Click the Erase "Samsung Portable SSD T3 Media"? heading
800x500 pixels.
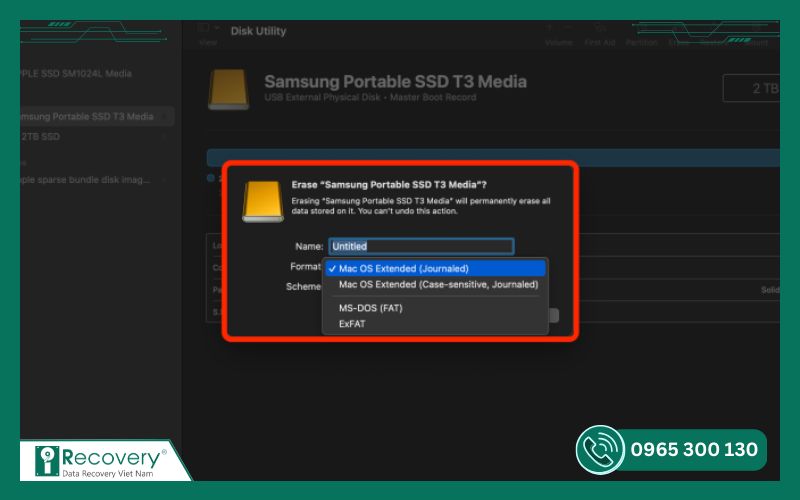(389, 185)
